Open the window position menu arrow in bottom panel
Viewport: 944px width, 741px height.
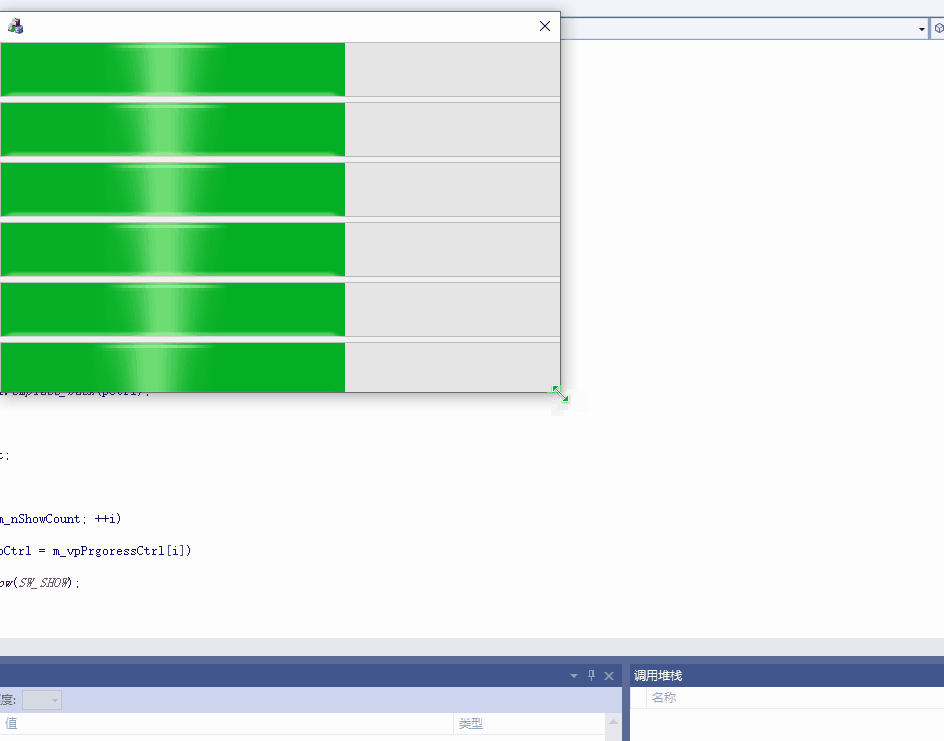[574, 676]
